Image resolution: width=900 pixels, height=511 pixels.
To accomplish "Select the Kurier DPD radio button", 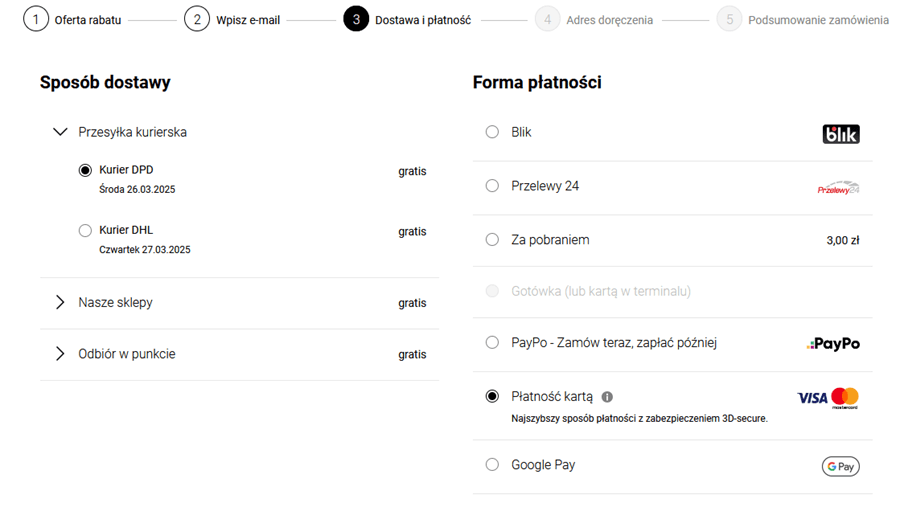I will [85, 170].
